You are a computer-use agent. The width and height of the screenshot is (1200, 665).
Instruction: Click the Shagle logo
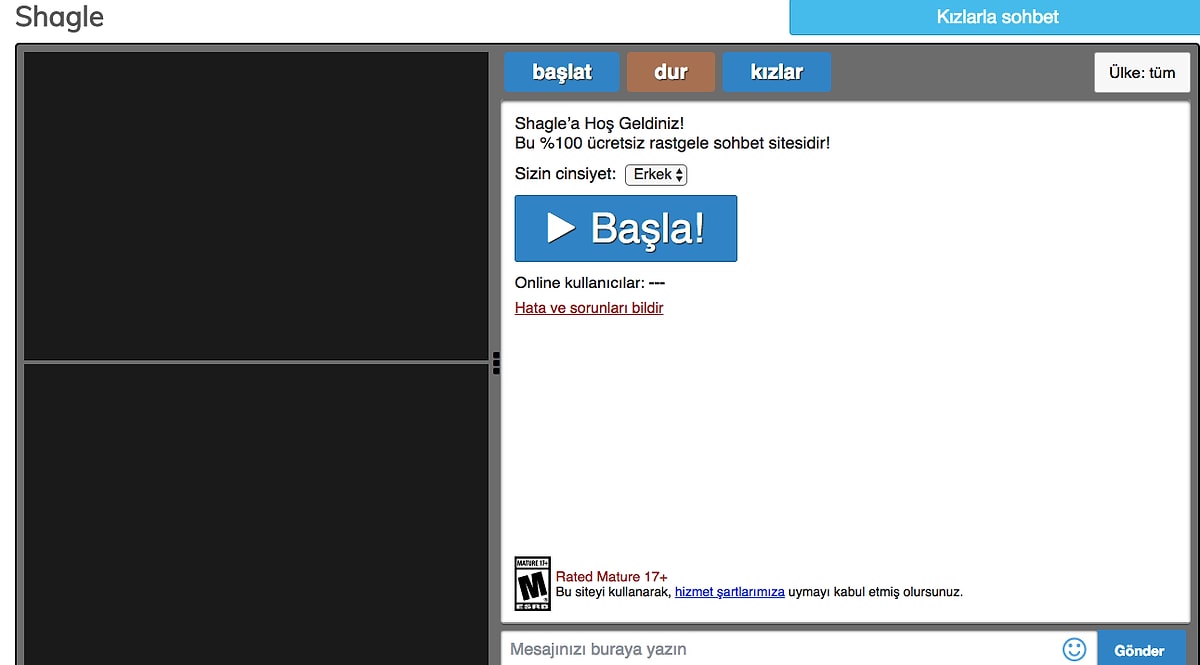tap(60, 17)
